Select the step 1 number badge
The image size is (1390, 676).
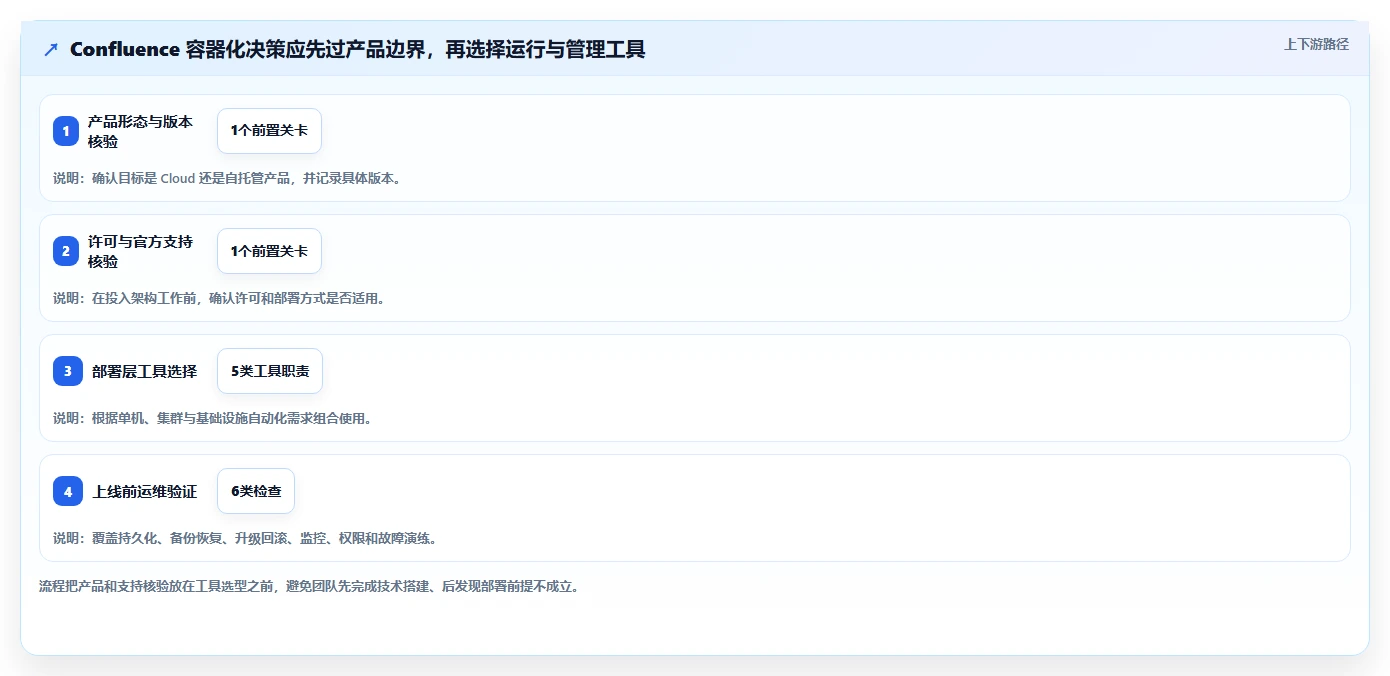point(66,131)
